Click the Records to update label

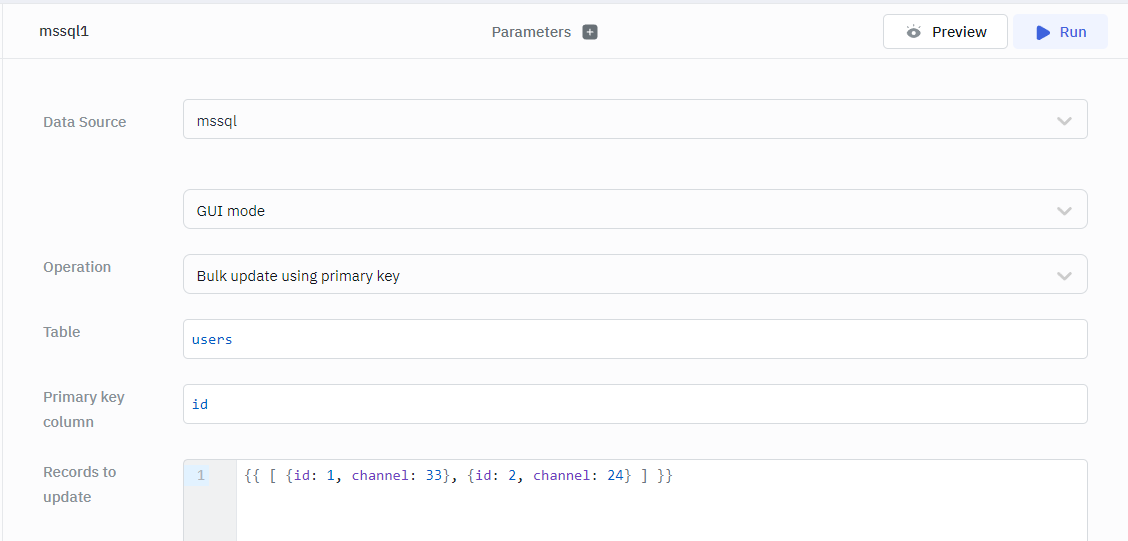(80, 484)
